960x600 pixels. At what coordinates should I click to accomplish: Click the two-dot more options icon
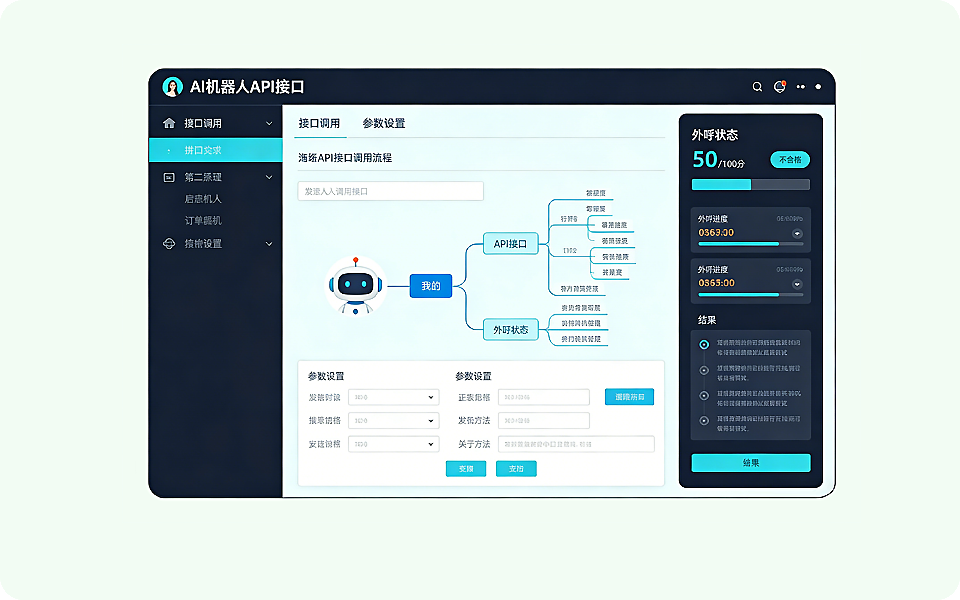tap(800, 87)
